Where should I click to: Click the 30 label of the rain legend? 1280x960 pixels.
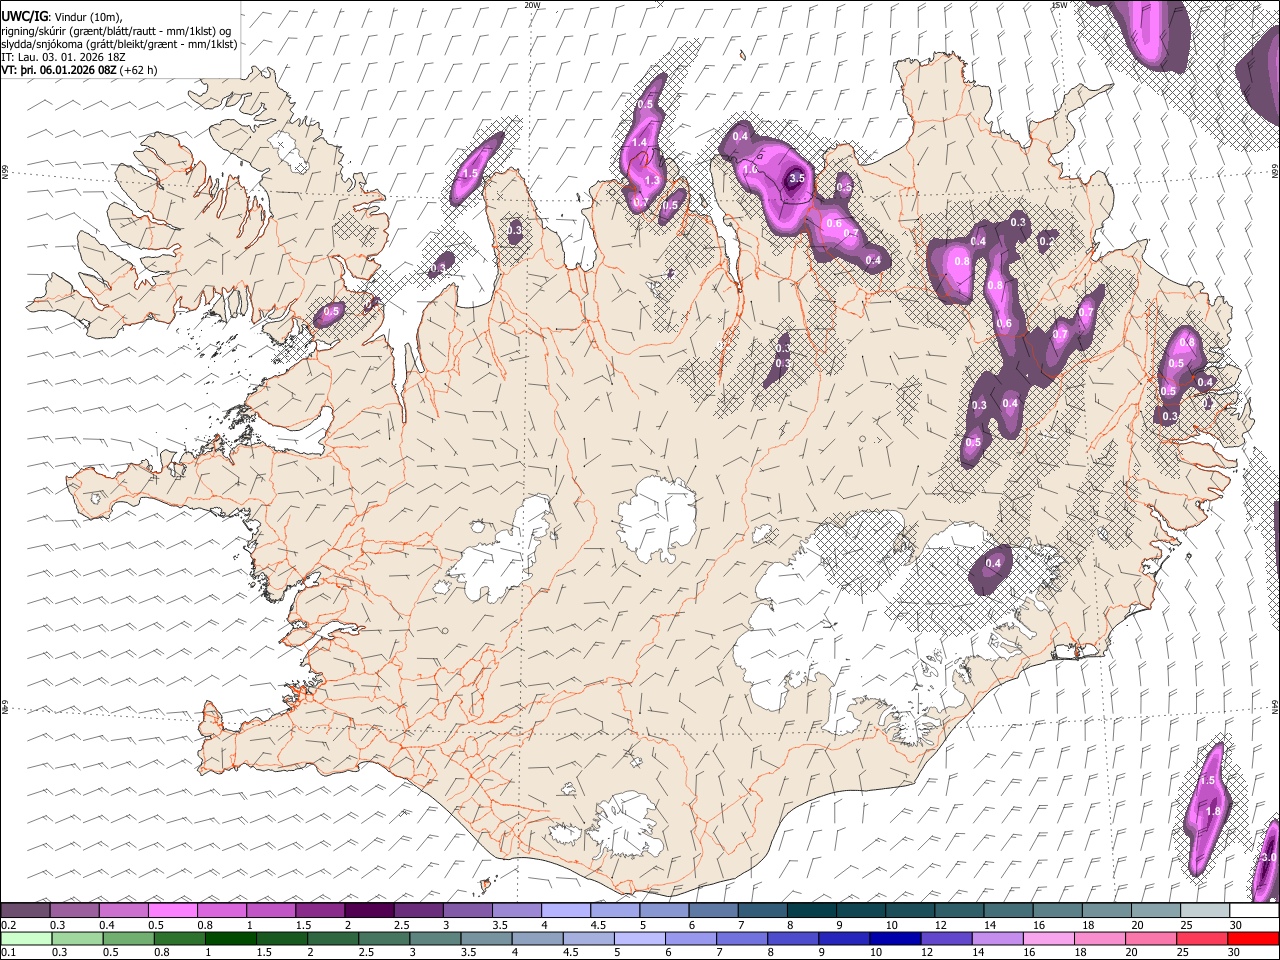[x=1235, y=953]
